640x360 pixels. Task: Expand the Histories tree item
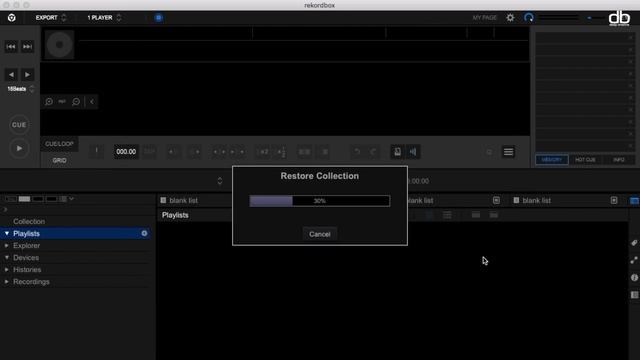point(7,270)
